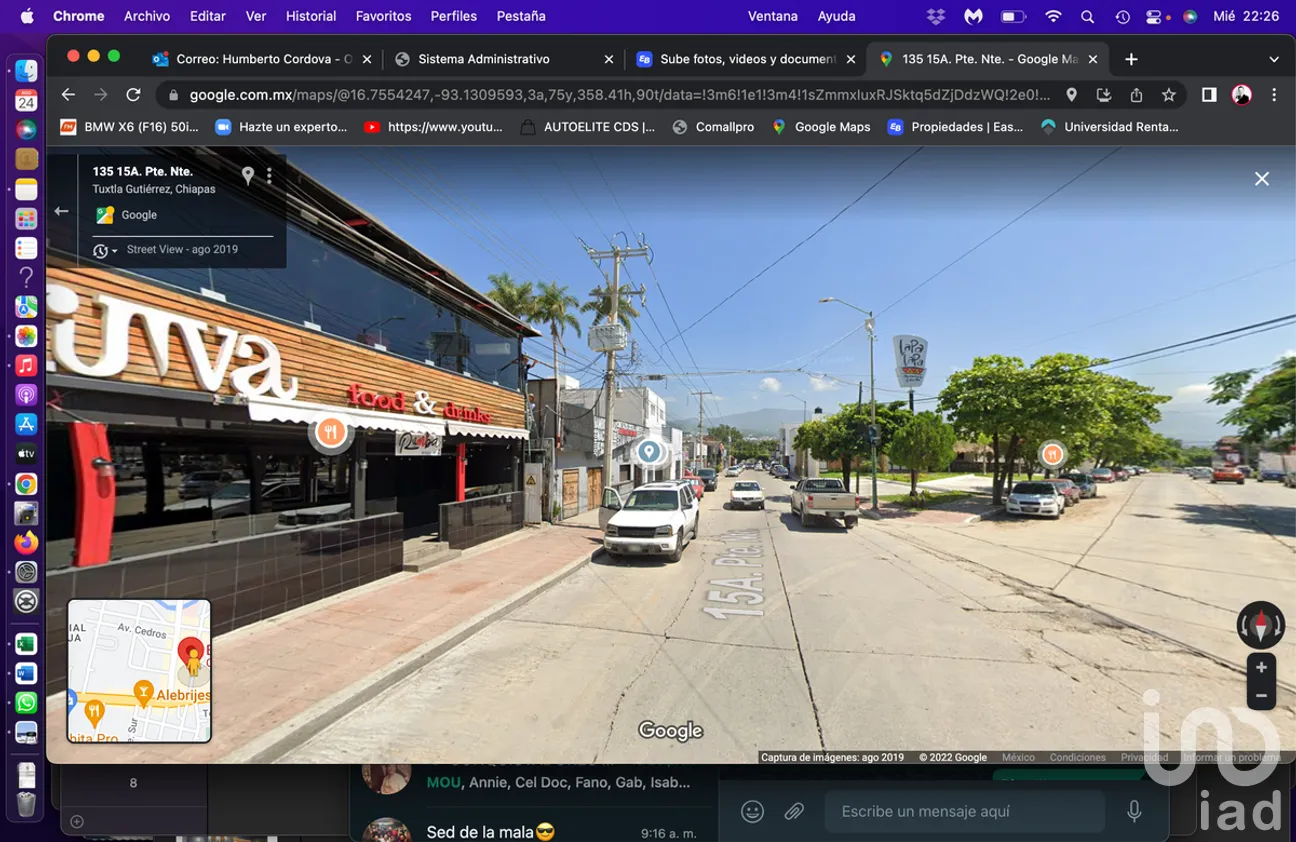Click the Malwarebytes icon in the menu bar
The height and width of the screenshot is (842, 1296).
pos(973,16)
